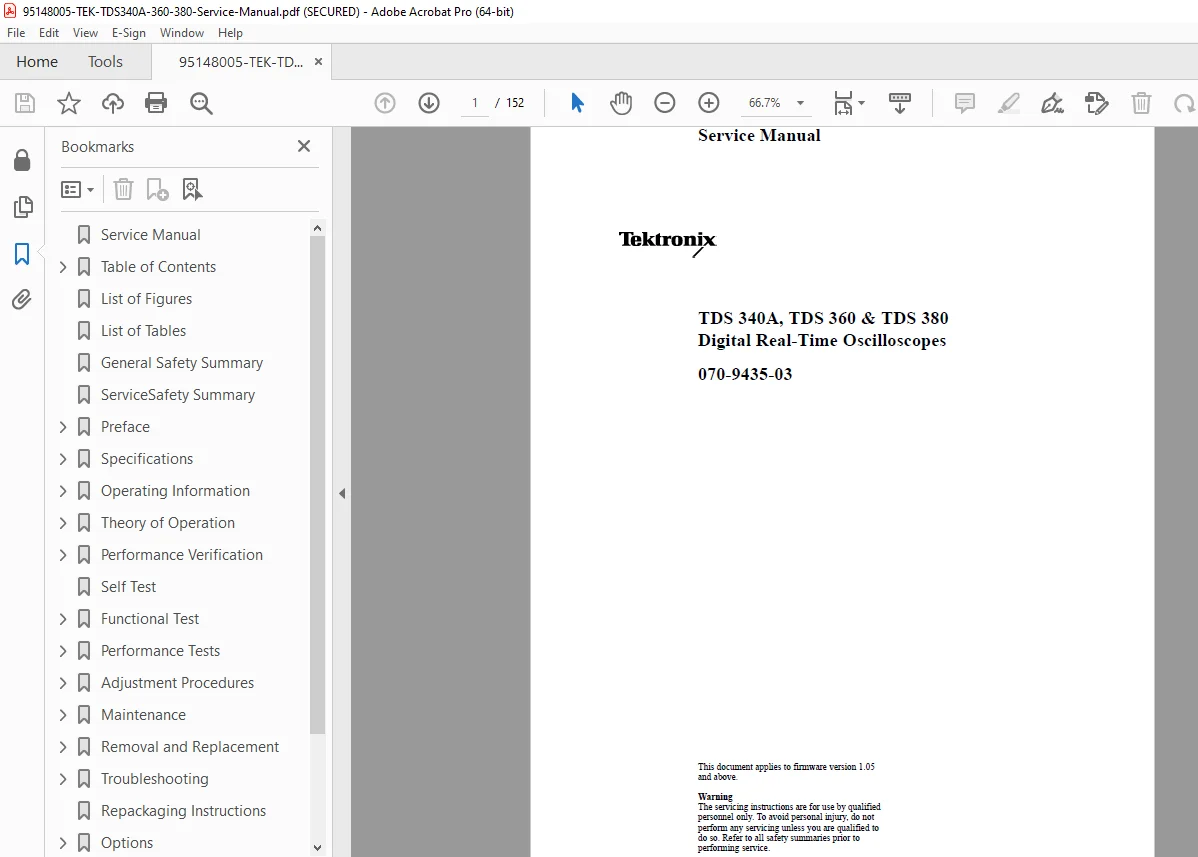This screenshot has width=1198, height=857.
Task: Select the Highlight text tool
Action: pyautogui.click(x=1009, y=102)
